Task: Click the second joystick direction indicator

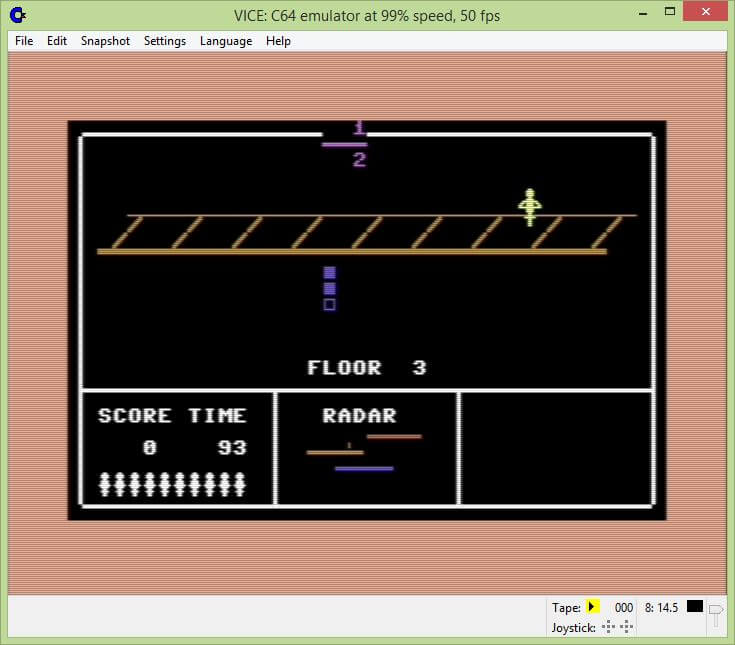Action: (x=626, y=627)
